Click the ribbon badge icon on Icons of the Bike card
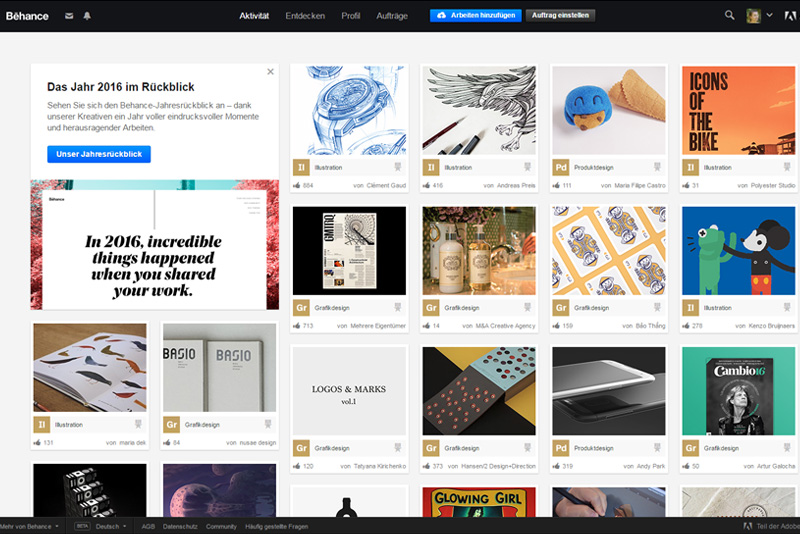 click(787, 167)
